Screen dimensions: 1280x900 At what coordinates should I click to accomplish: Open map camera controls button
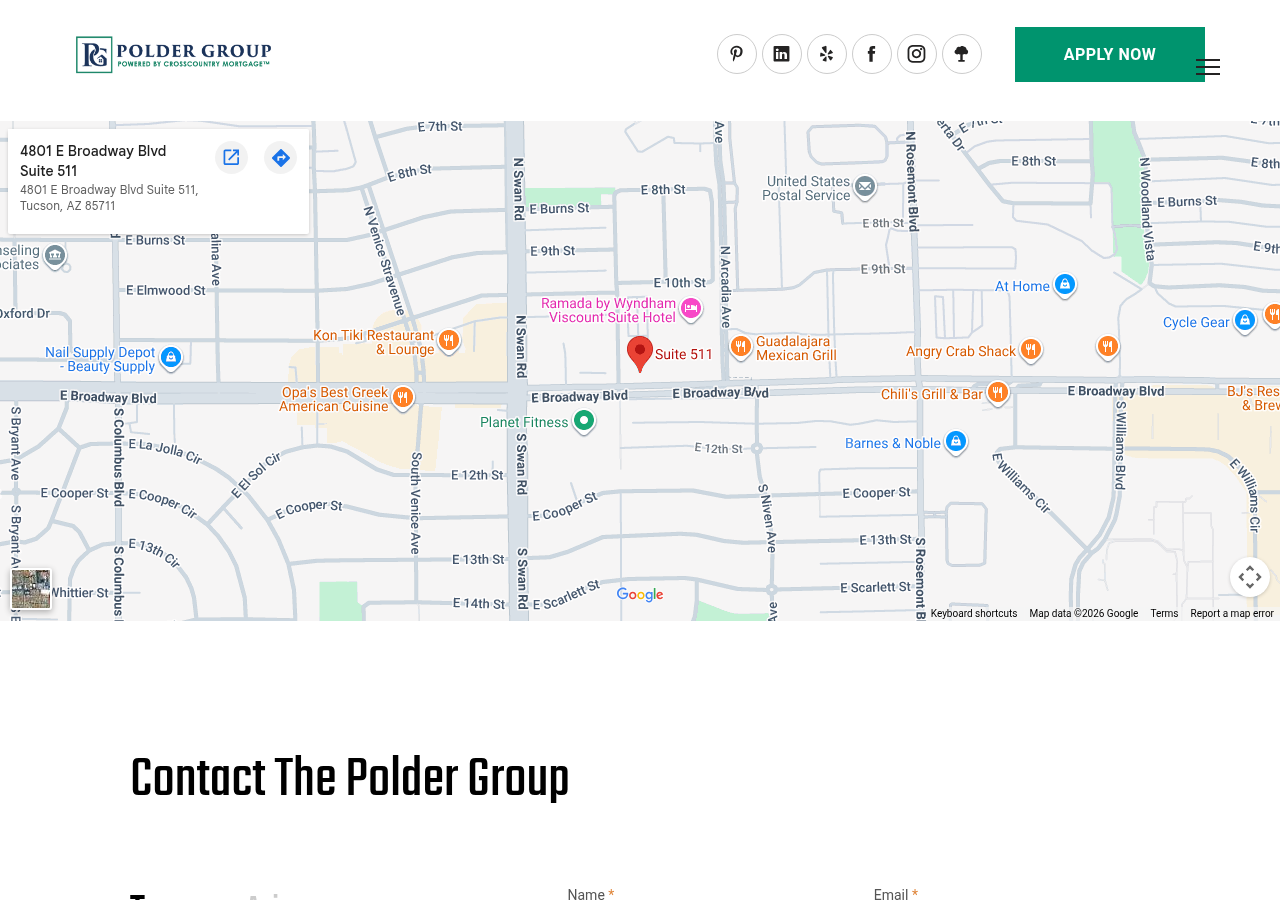(x=1250, y=577)
